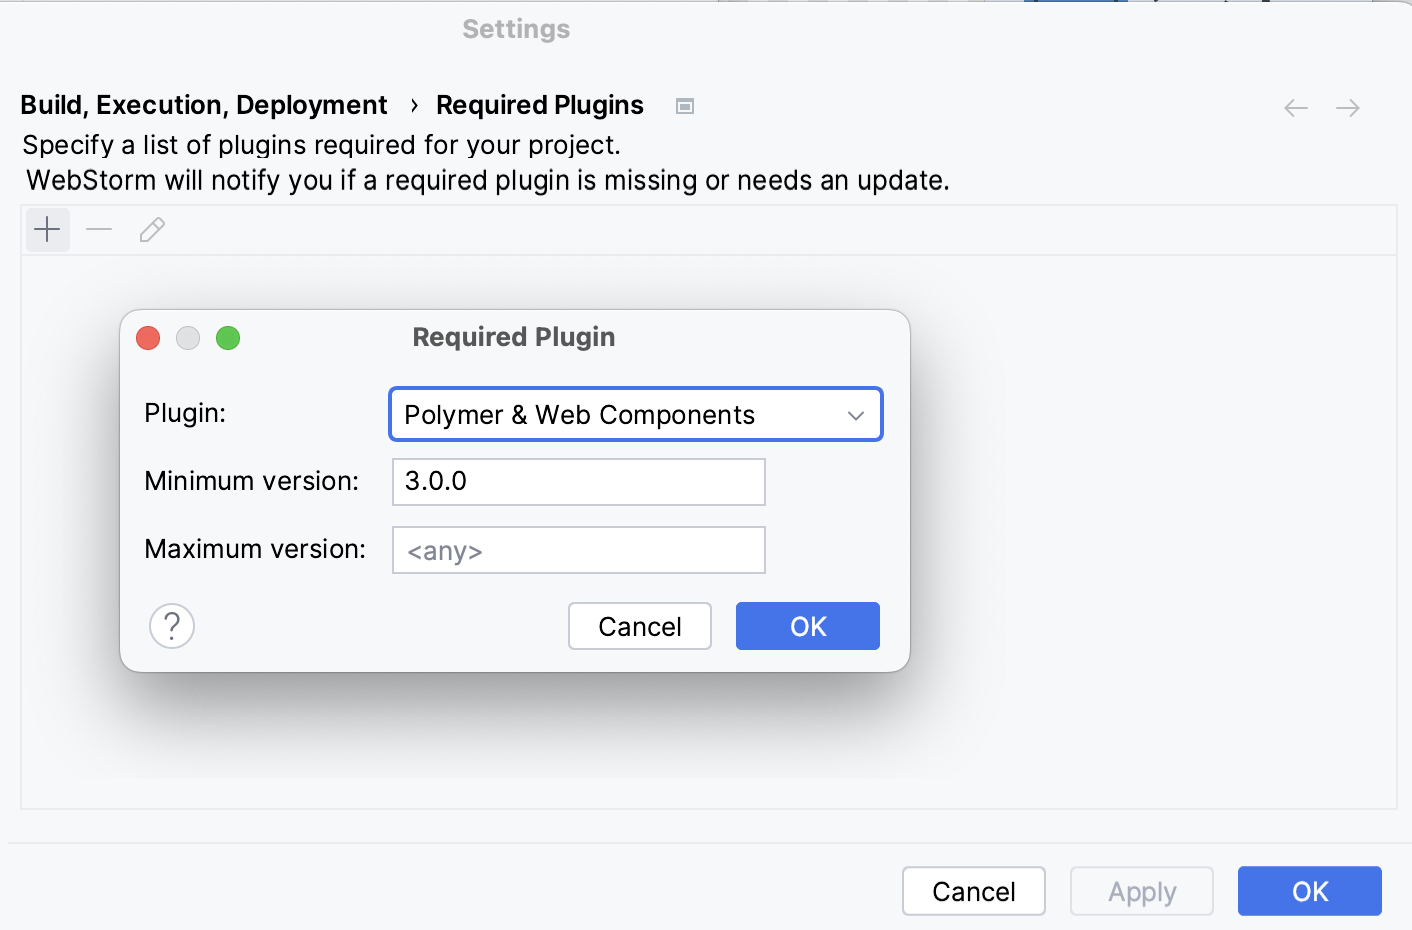Screen dimensions: 1412x930
Task: Click the Plugin dropdown chevron arrow
Action: coord(856,414)
